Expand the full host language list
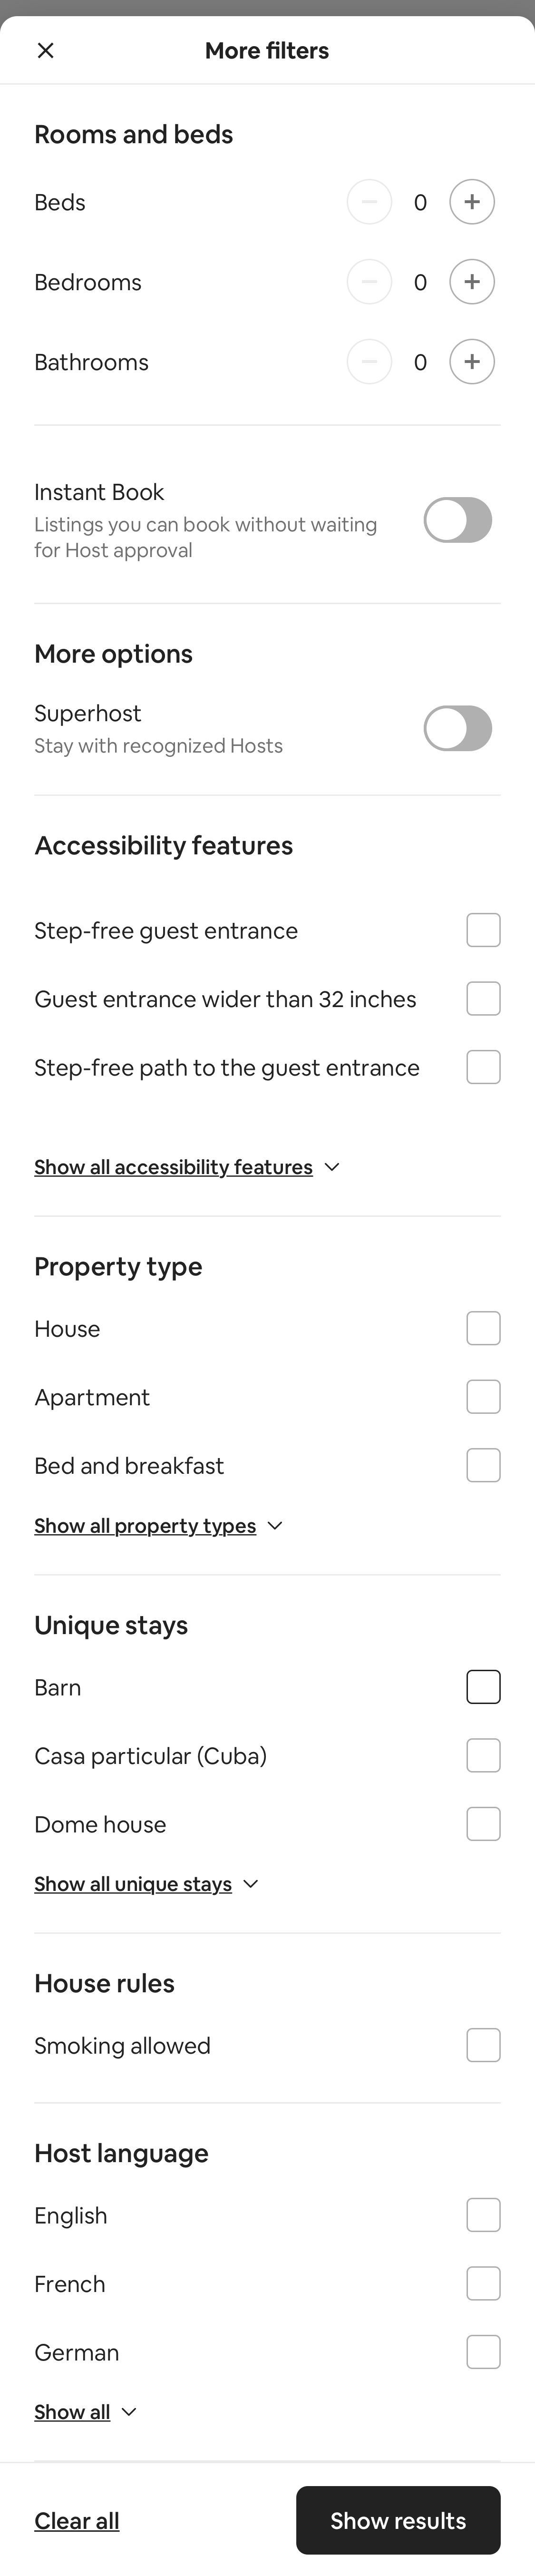The image size is (535, 2576). pos(85,2411)
